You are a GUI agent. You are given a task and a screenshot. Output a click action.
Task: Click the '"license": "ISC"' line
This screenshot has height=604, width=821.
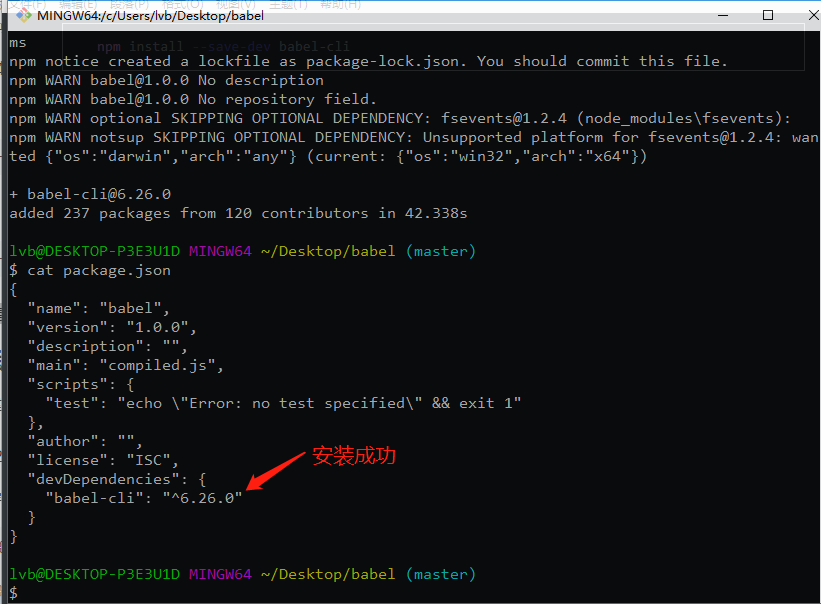click(x=103, y=460)
